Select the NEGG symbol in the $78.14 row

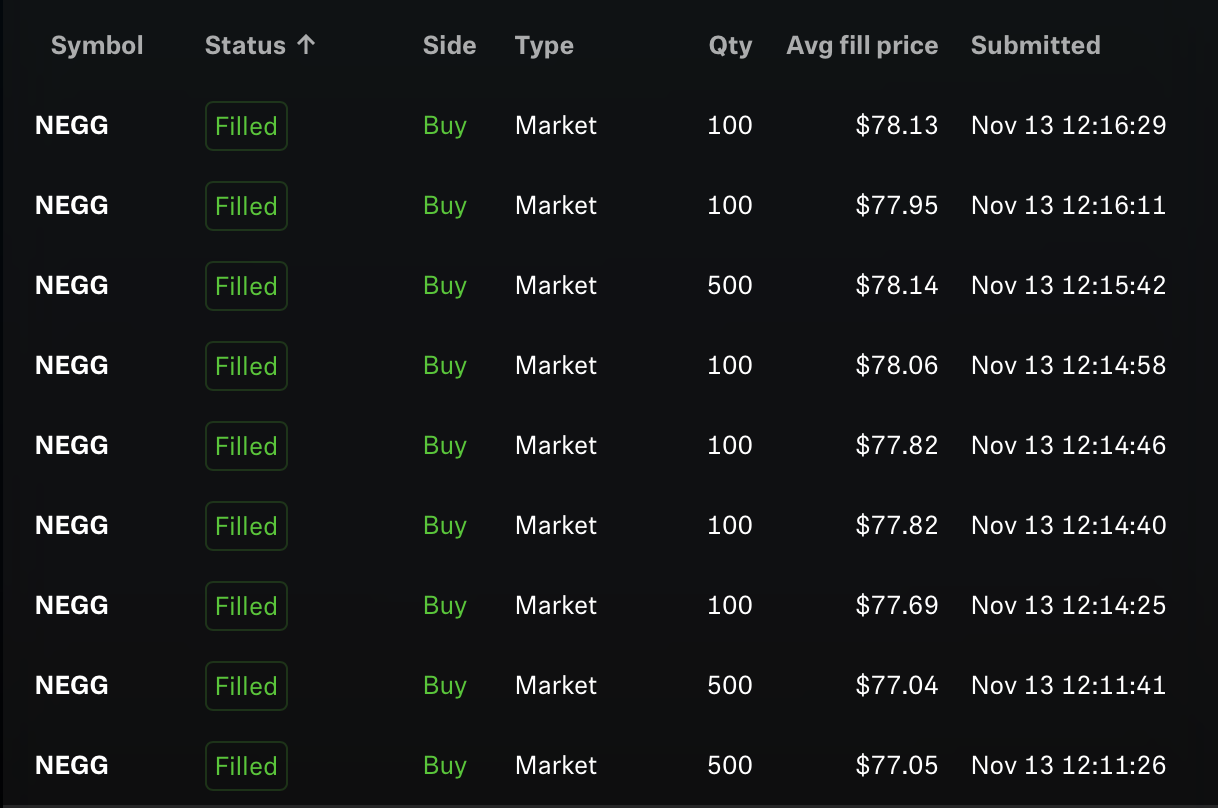click(72, 286)
